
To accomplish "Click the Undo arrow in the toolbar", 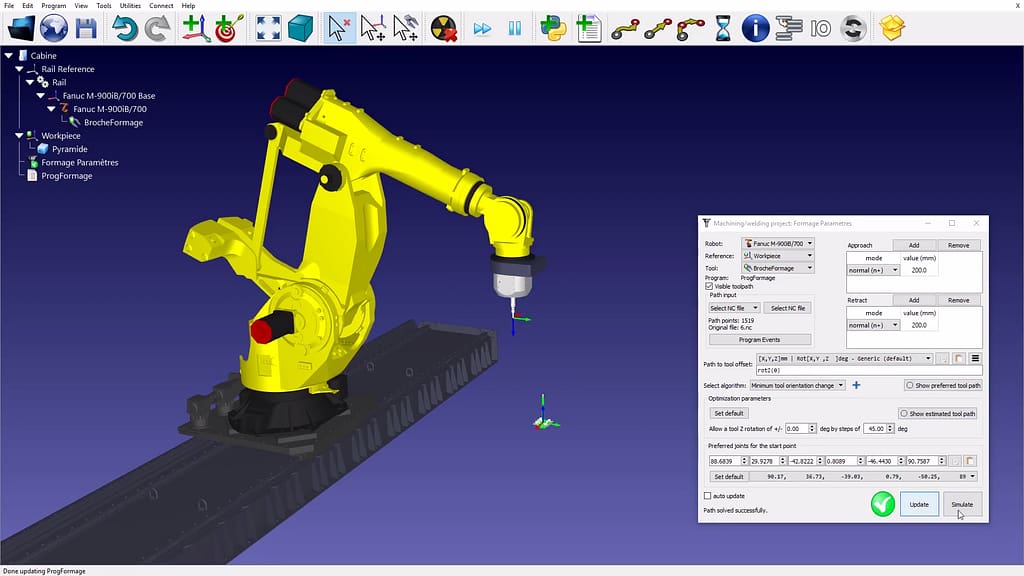I will 125,28.
